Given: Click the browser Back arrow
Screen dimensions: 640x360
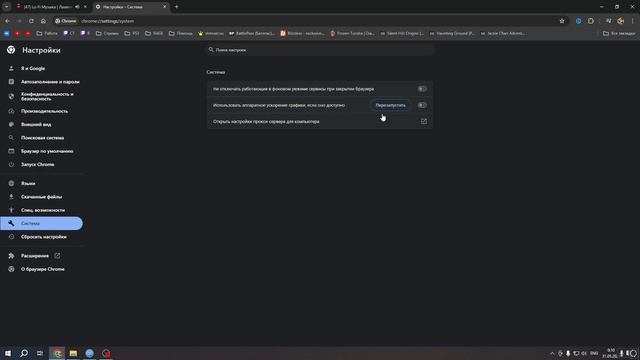Looking at the screenshot, I should 8,21.
